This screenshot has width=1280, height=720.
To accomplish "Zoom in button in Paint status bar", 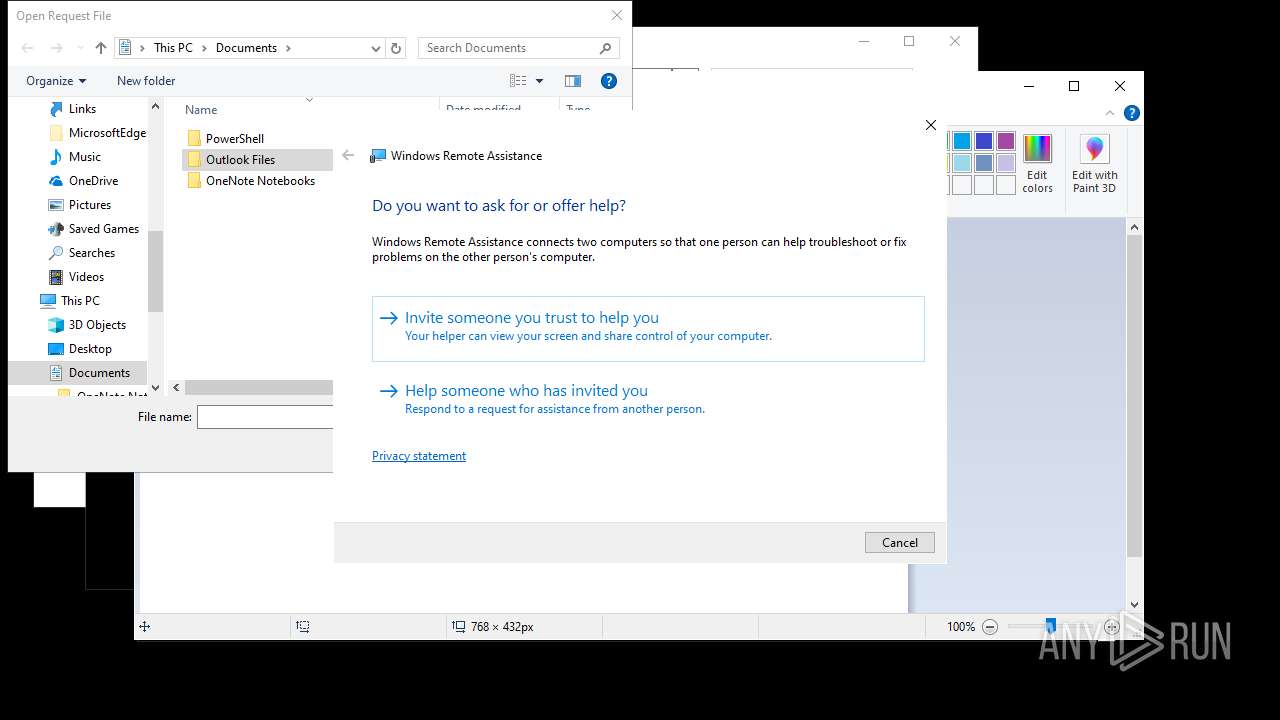I will (x=1112, y=627).
